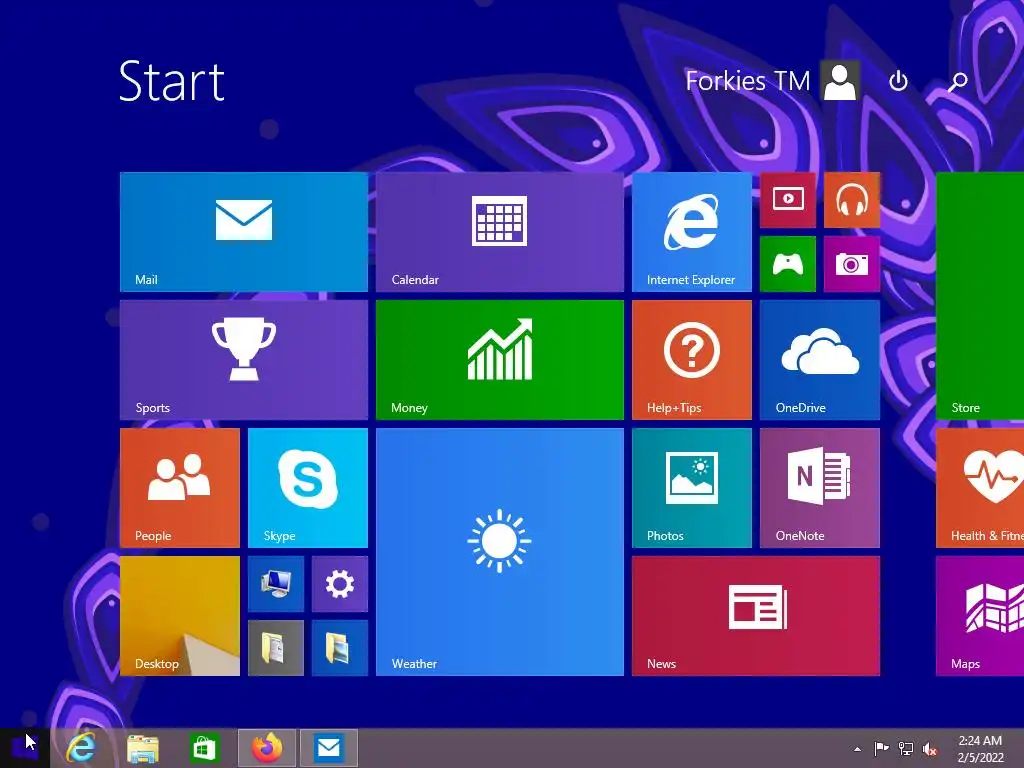Open the Calendar tile
Screen dimensions: 1024x768
tap(500, 232)
